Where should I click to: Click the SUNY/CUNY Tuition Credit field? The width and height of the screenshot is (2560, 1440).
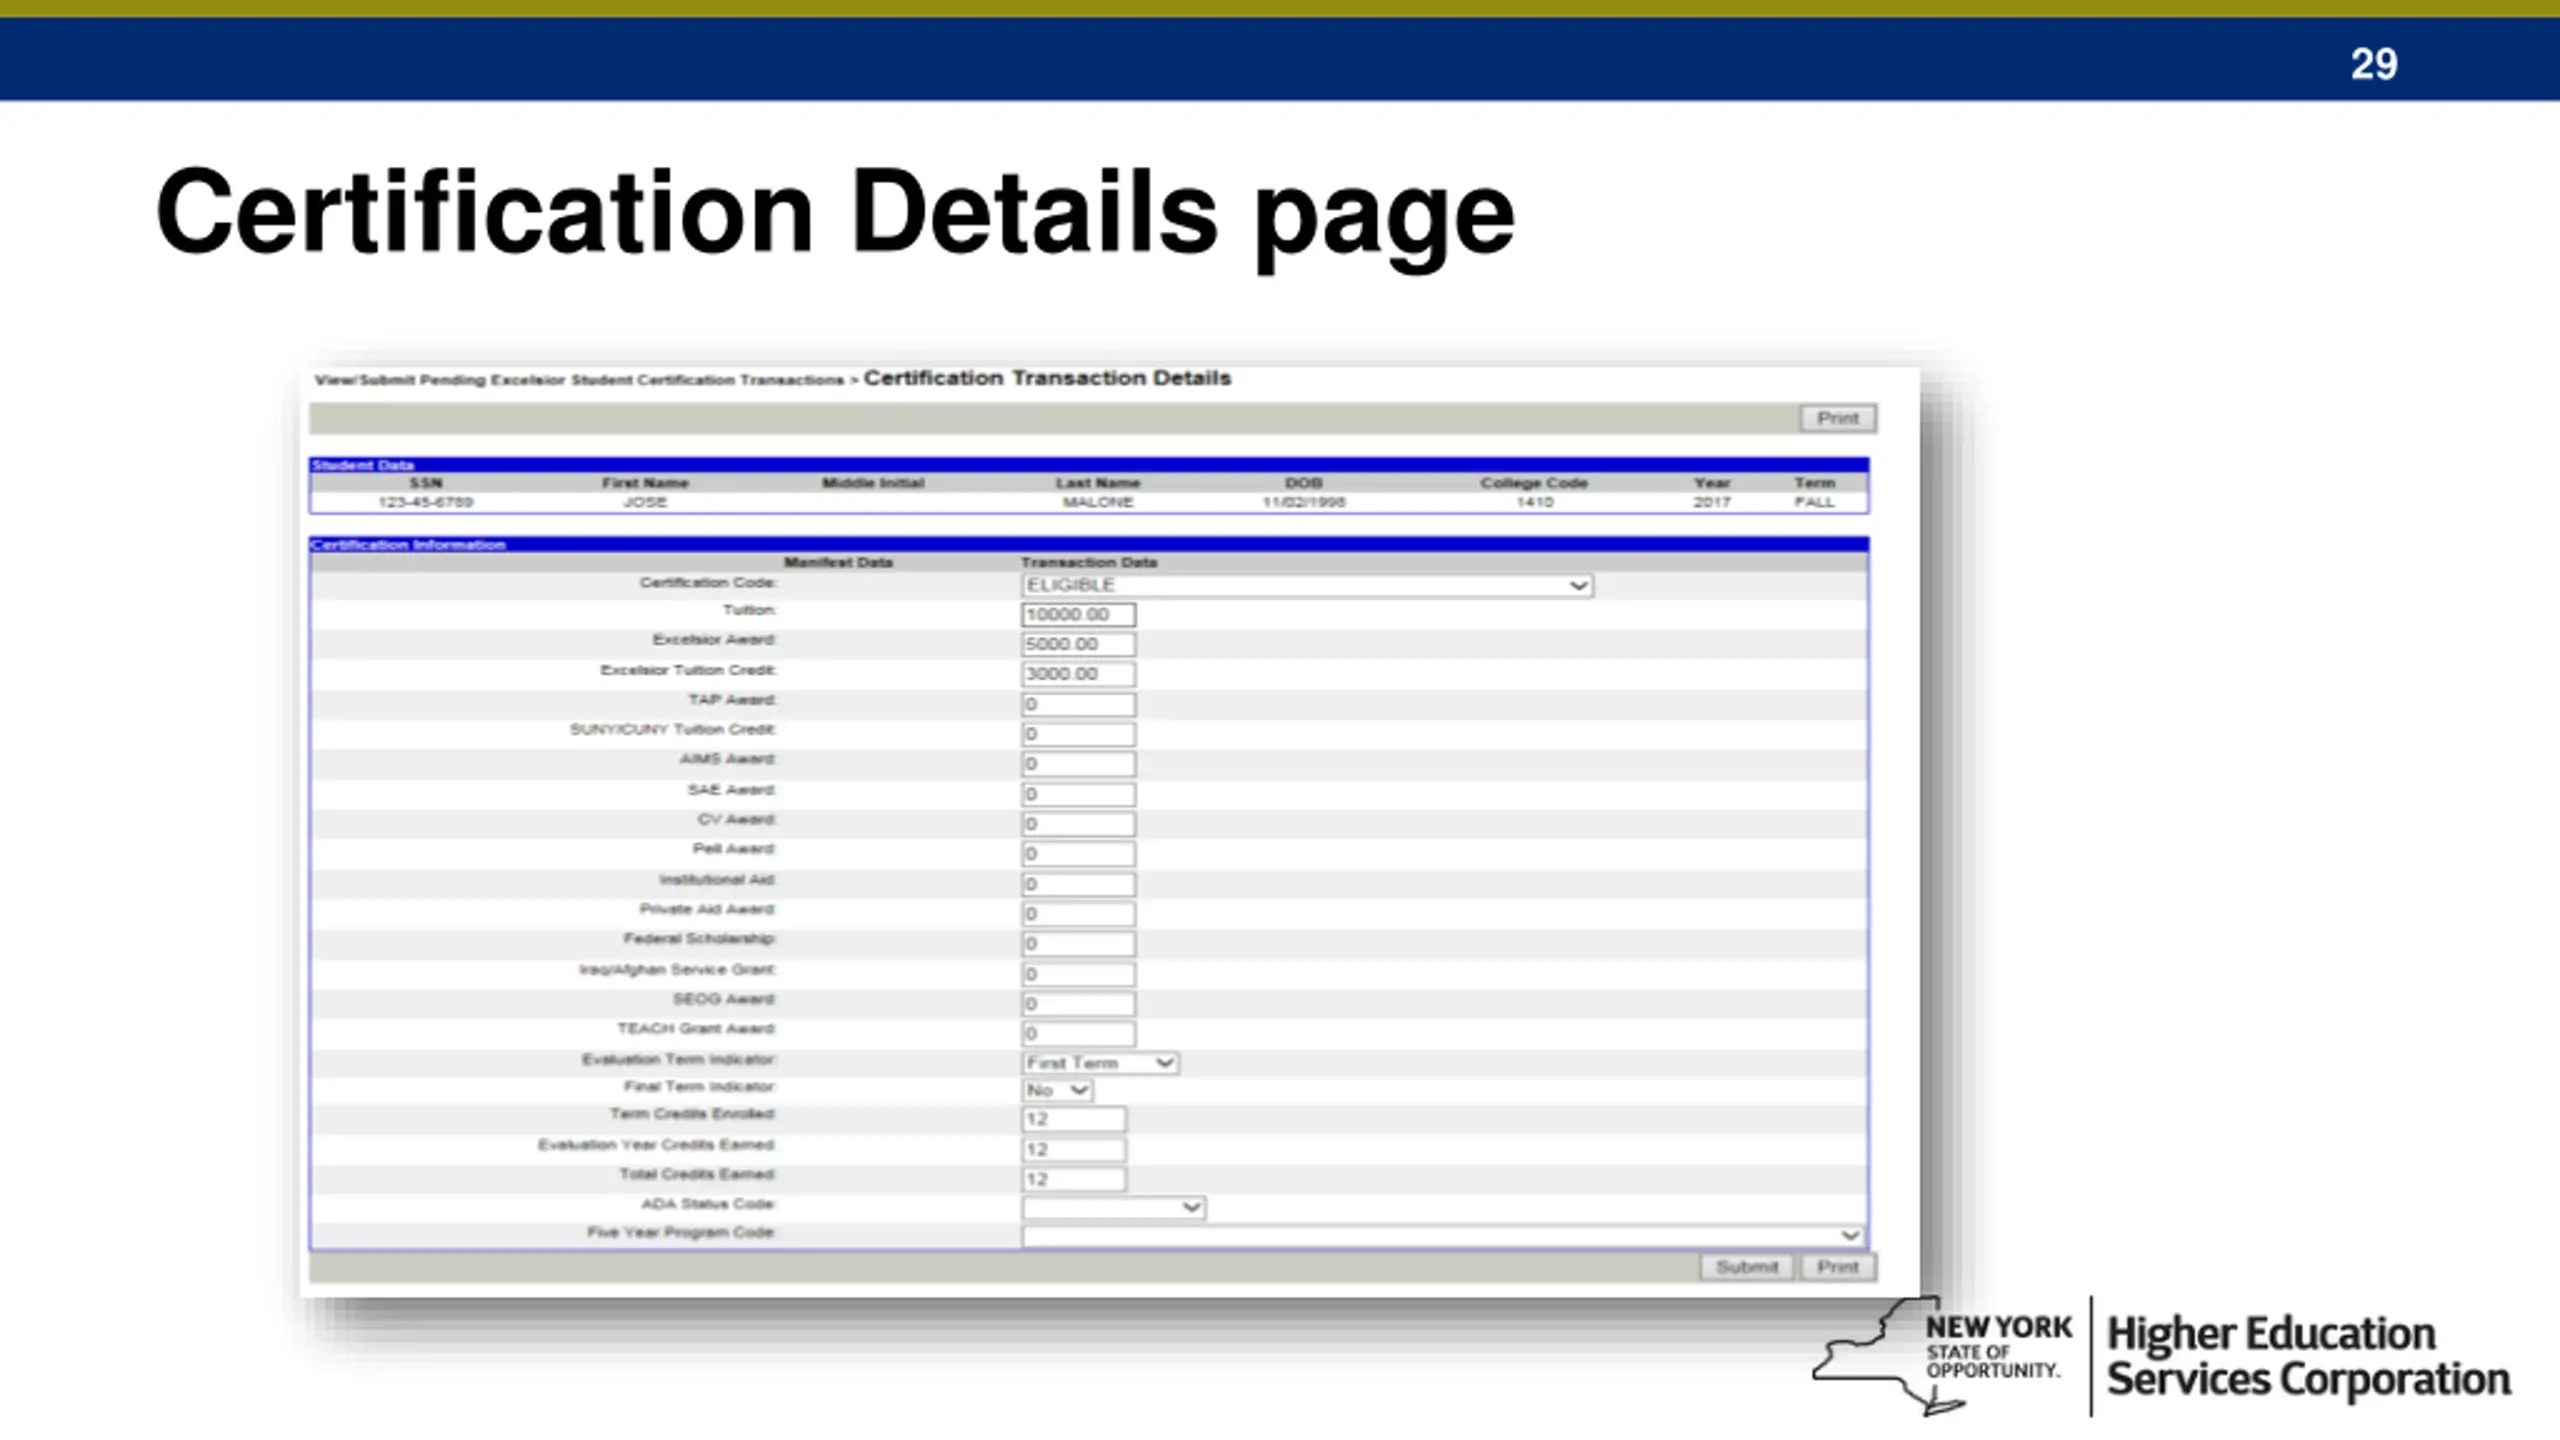[x=1078, y=734]
